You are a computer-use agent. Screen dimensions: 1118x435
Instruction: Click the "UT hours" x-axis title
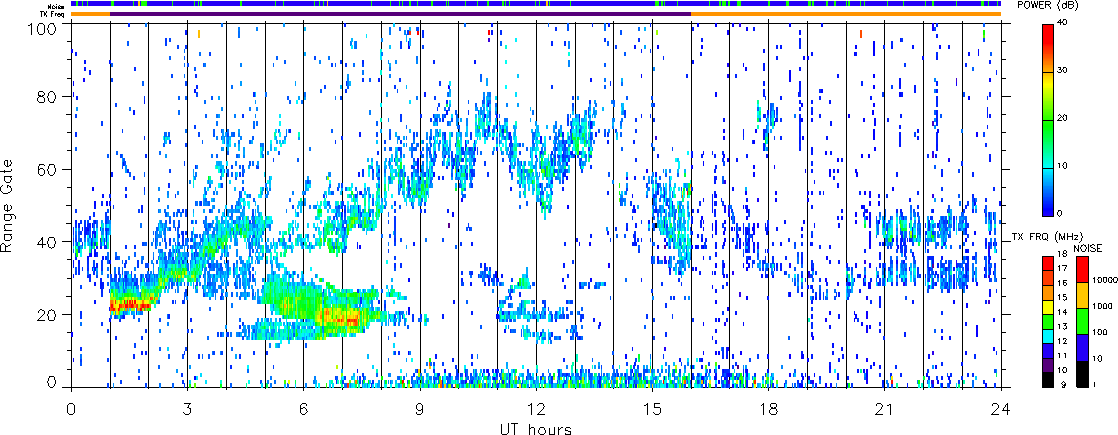click(535, 428)
